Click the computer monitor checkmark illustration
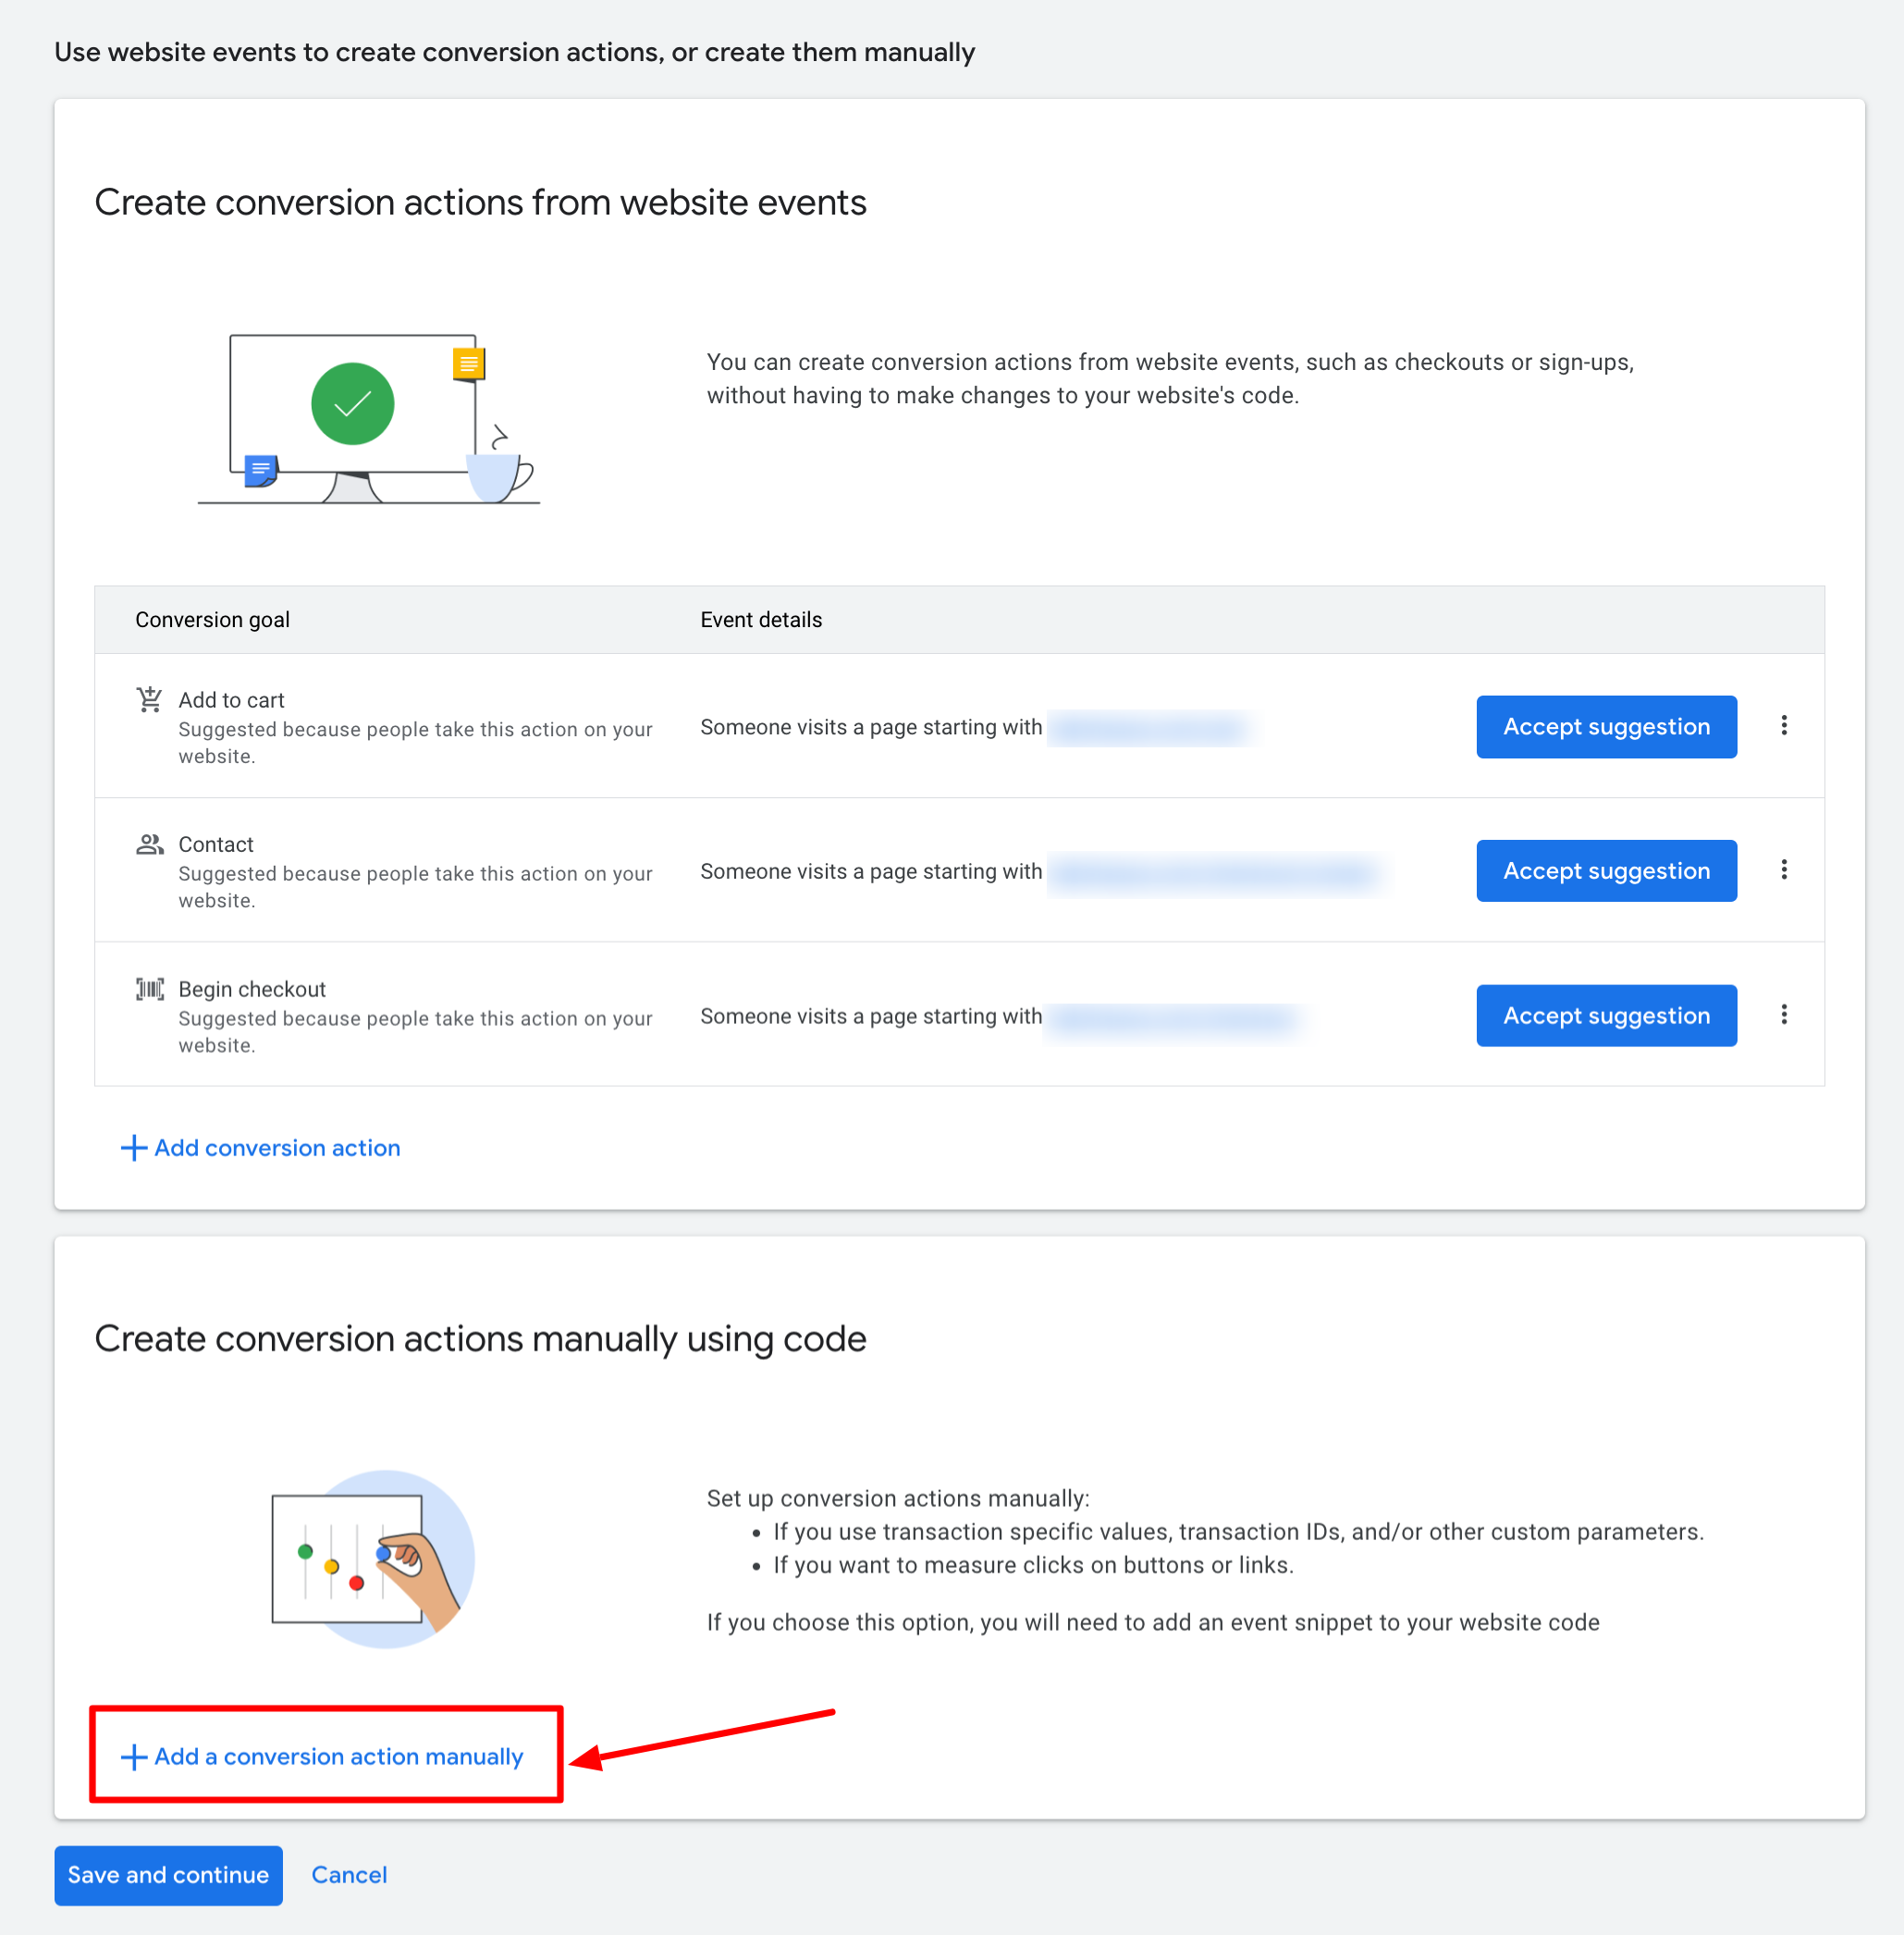Image resolution: width=1904 pixels, height=1935 pixels. click(x=367, y=419)
